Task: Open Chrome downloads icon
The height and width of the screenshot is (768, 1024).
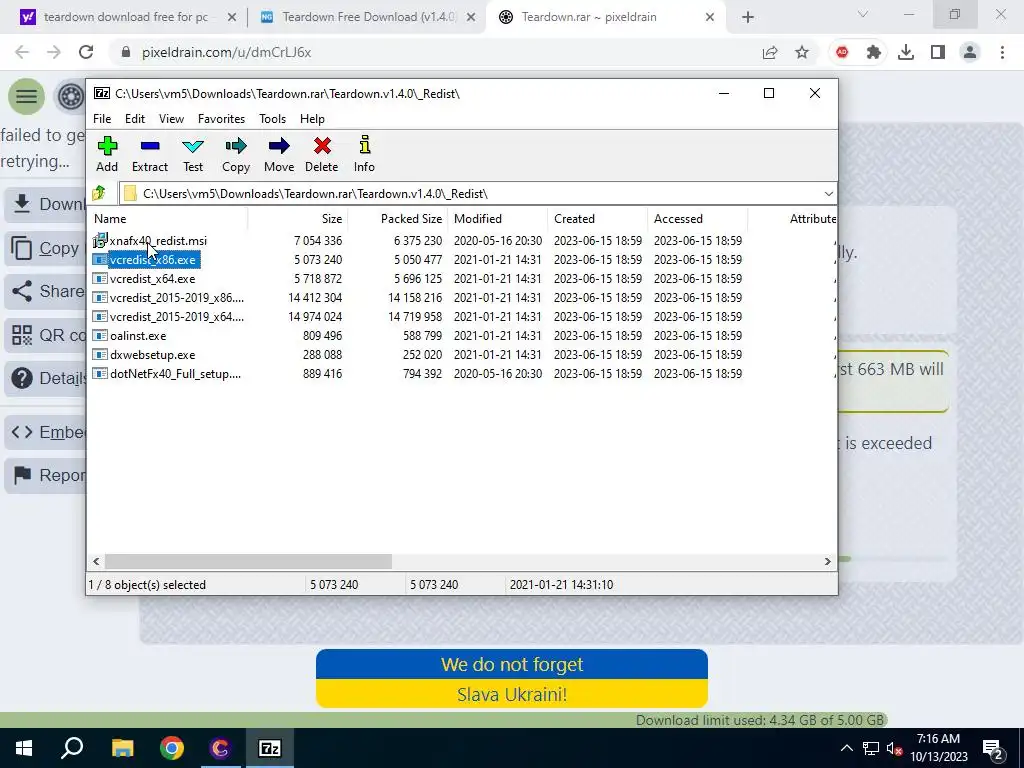Action: pyautogui.click(x=906, y=52)
